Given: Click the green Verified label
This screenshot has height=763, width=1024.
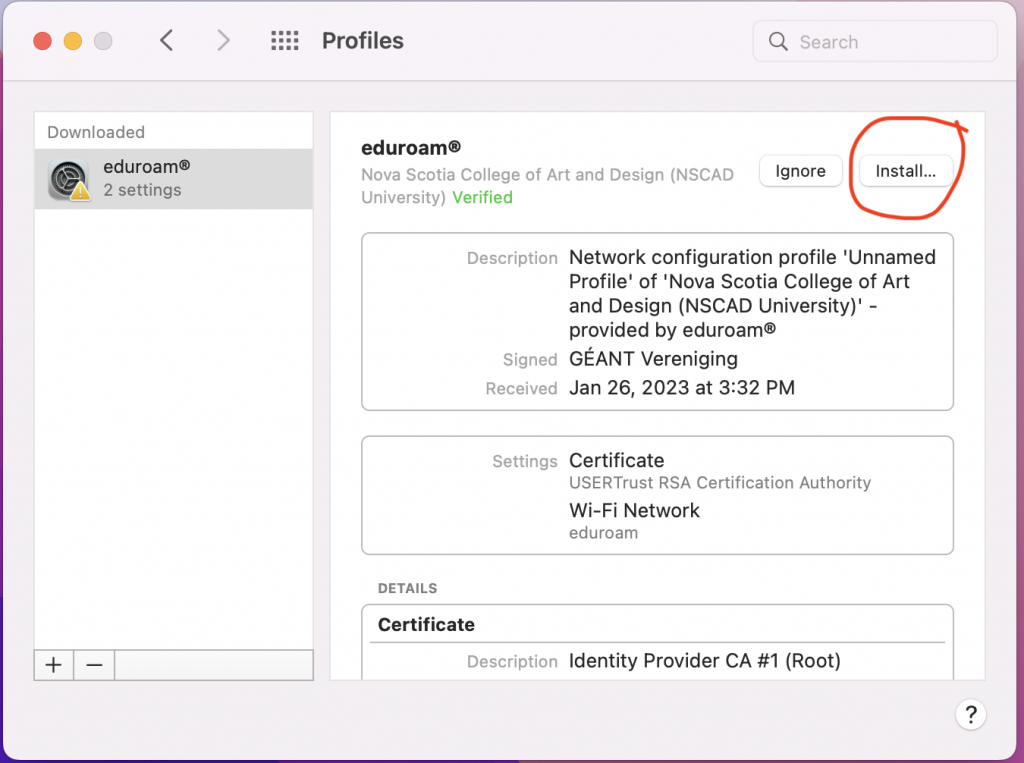Looking at the screenshot, I should coord(483,197).
